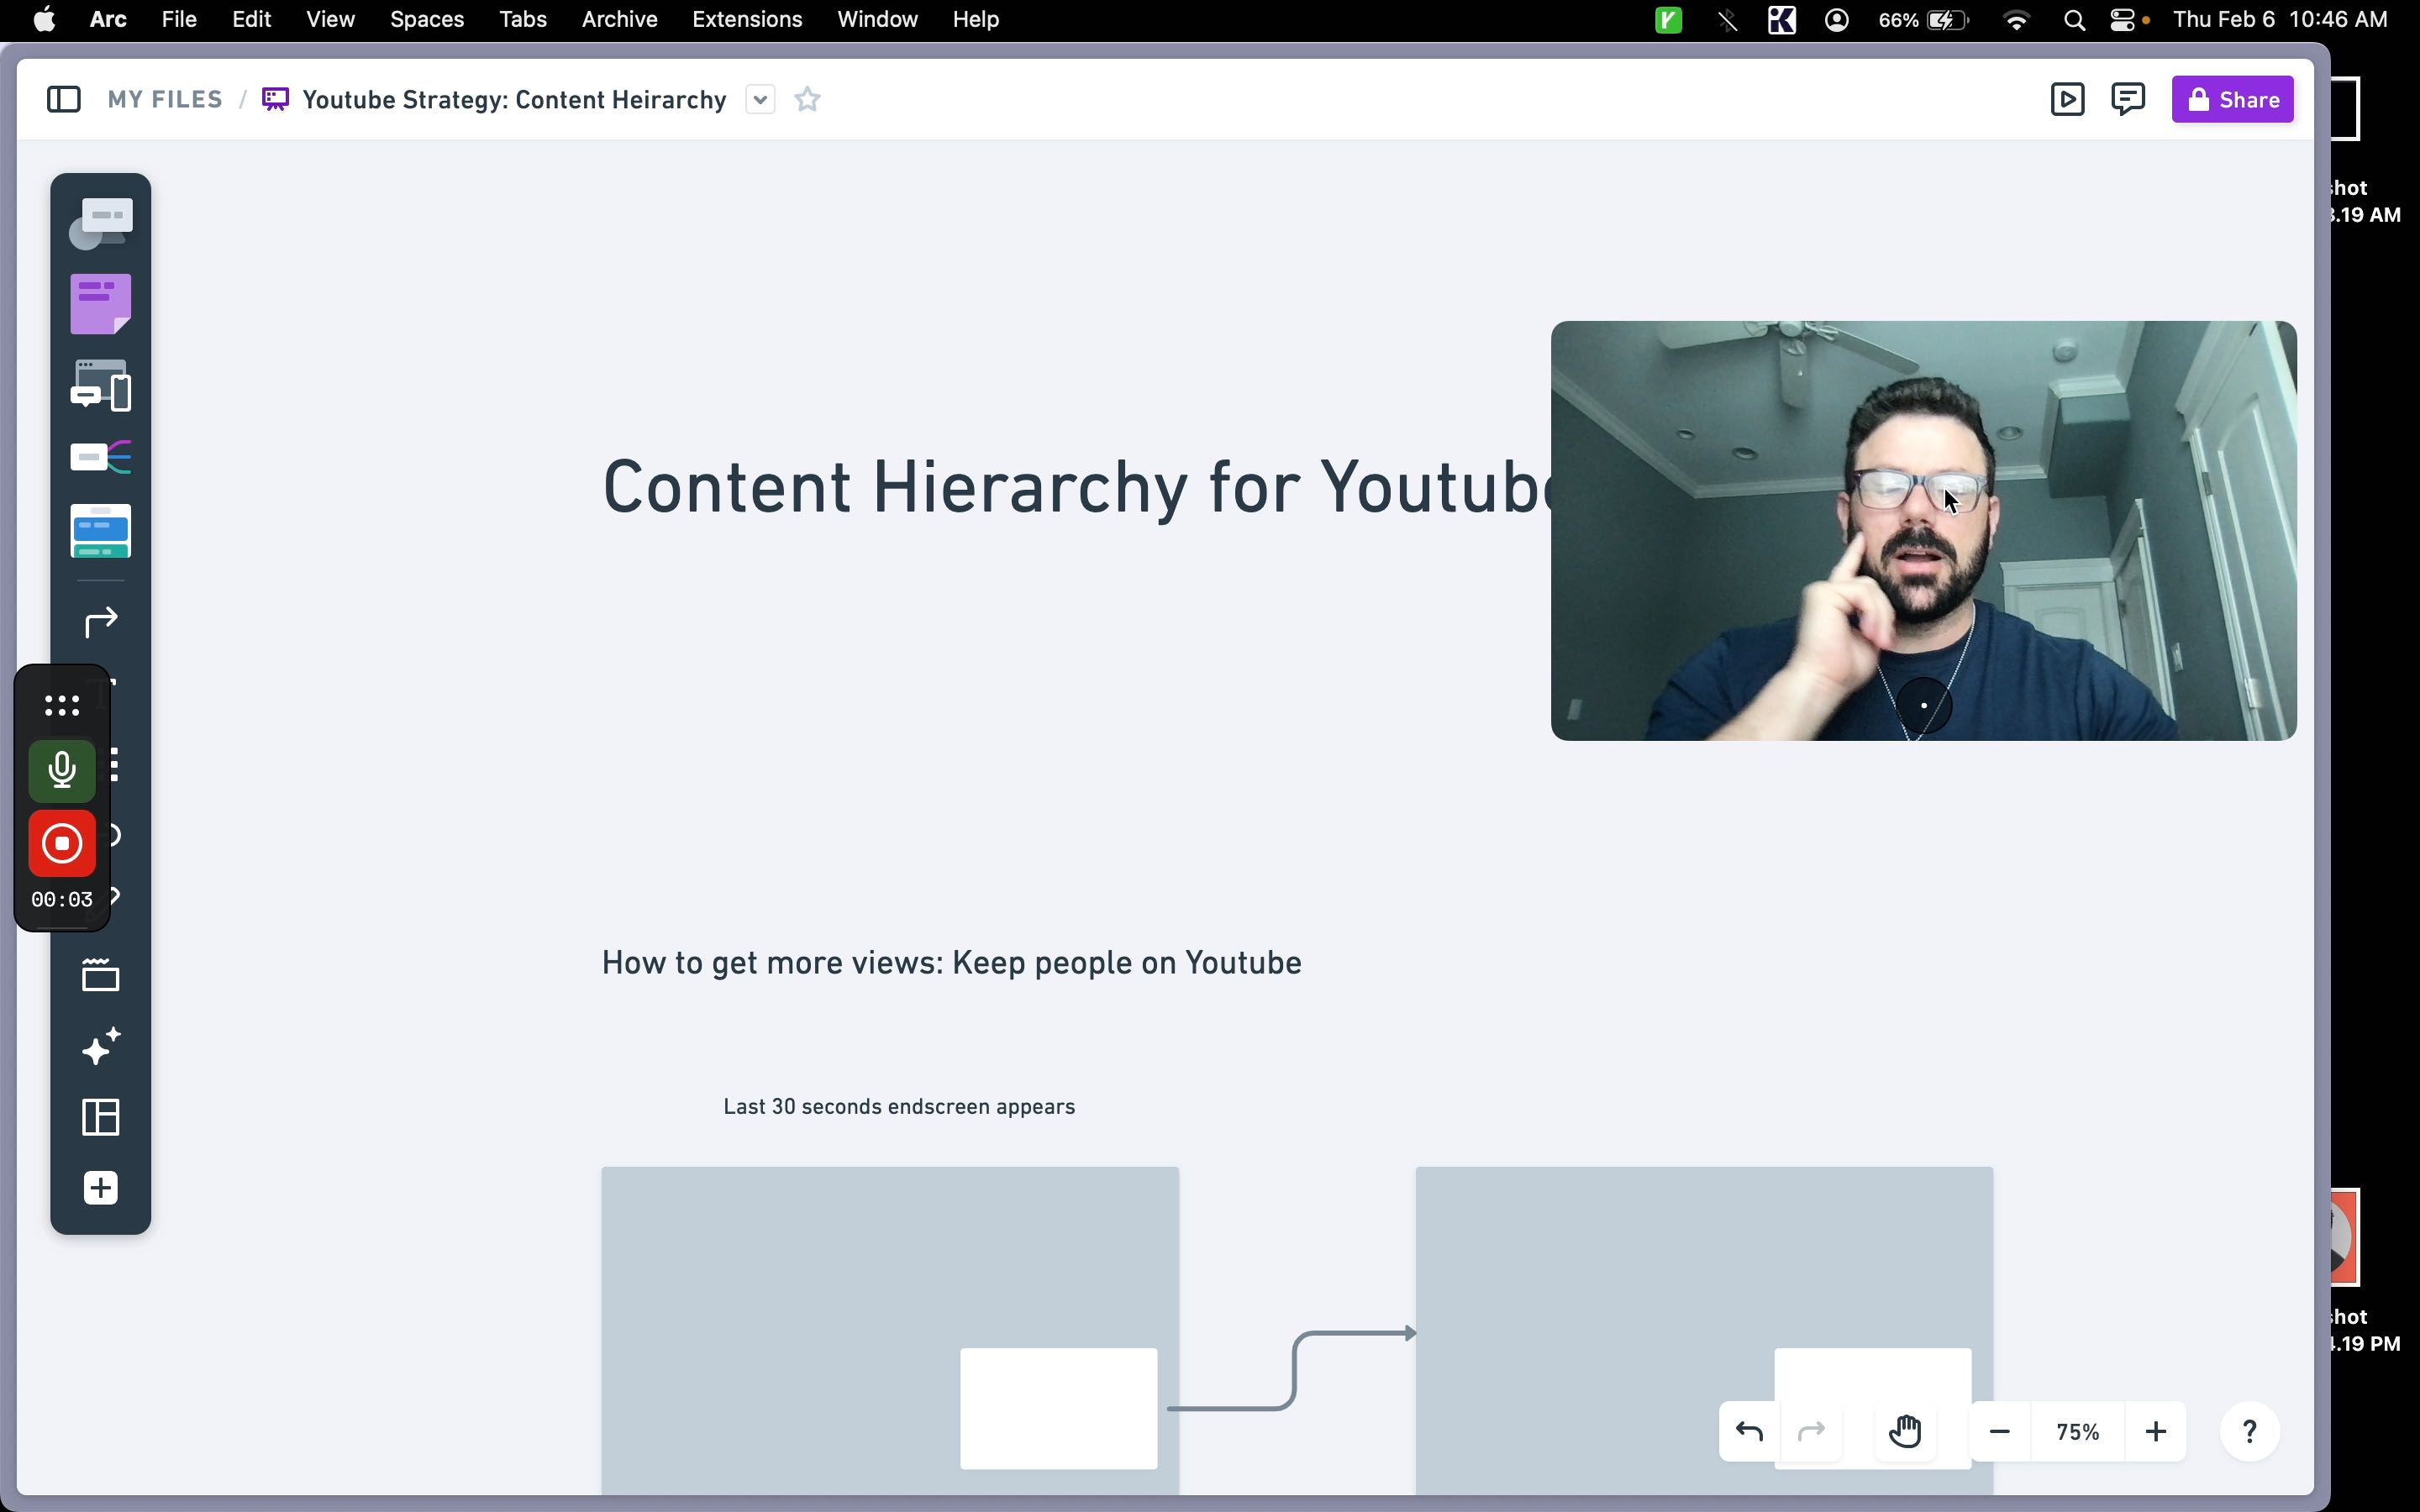This screenshot has height=1512, width=2420.
Task: Open the Help menu
Action: [976, 19]
